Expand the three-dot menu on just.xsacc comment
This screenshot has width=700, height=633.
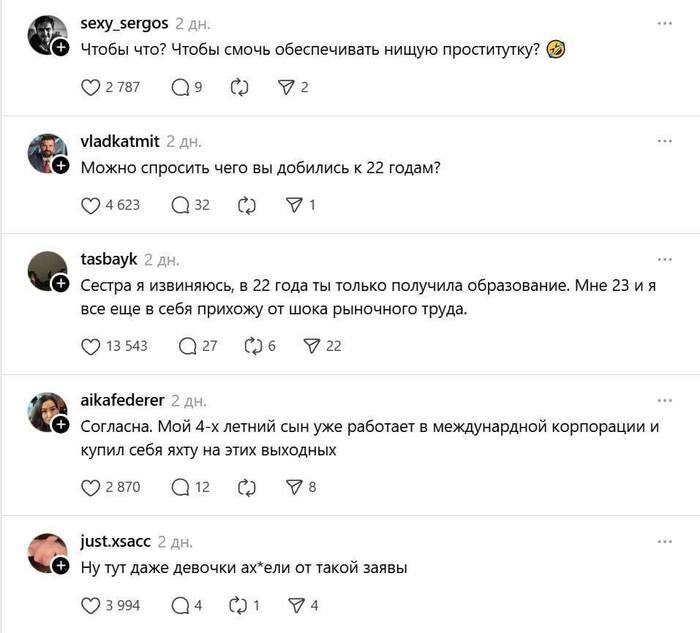(665, 541)
